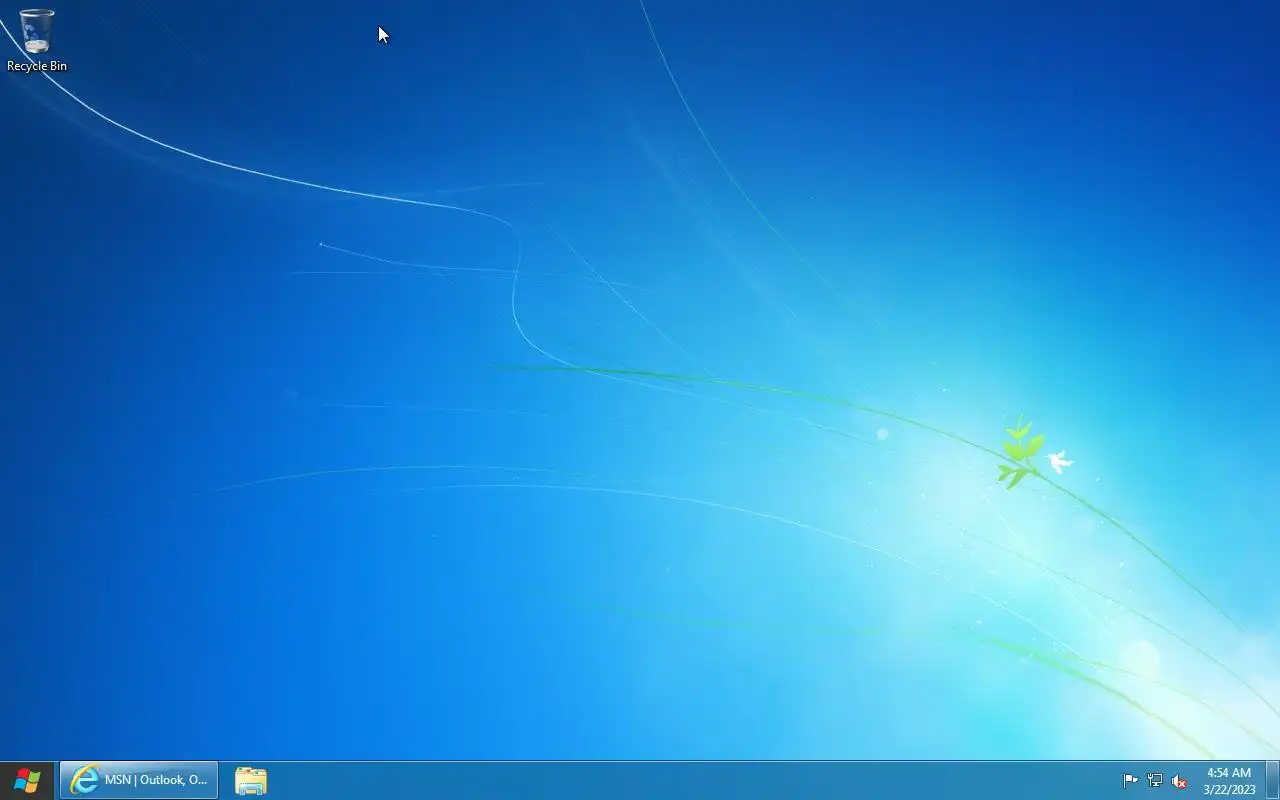Screen dimensions: 1280x800
Task: Open the Windows Start menu orb
Action: [x=27, y=780]
